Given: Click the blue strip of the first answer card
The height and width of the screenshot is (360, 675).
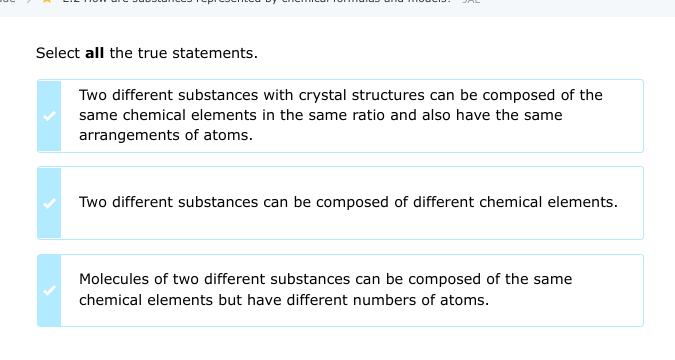Looking at the screenshot, I should pyautogui.click(x=50, y=116).
